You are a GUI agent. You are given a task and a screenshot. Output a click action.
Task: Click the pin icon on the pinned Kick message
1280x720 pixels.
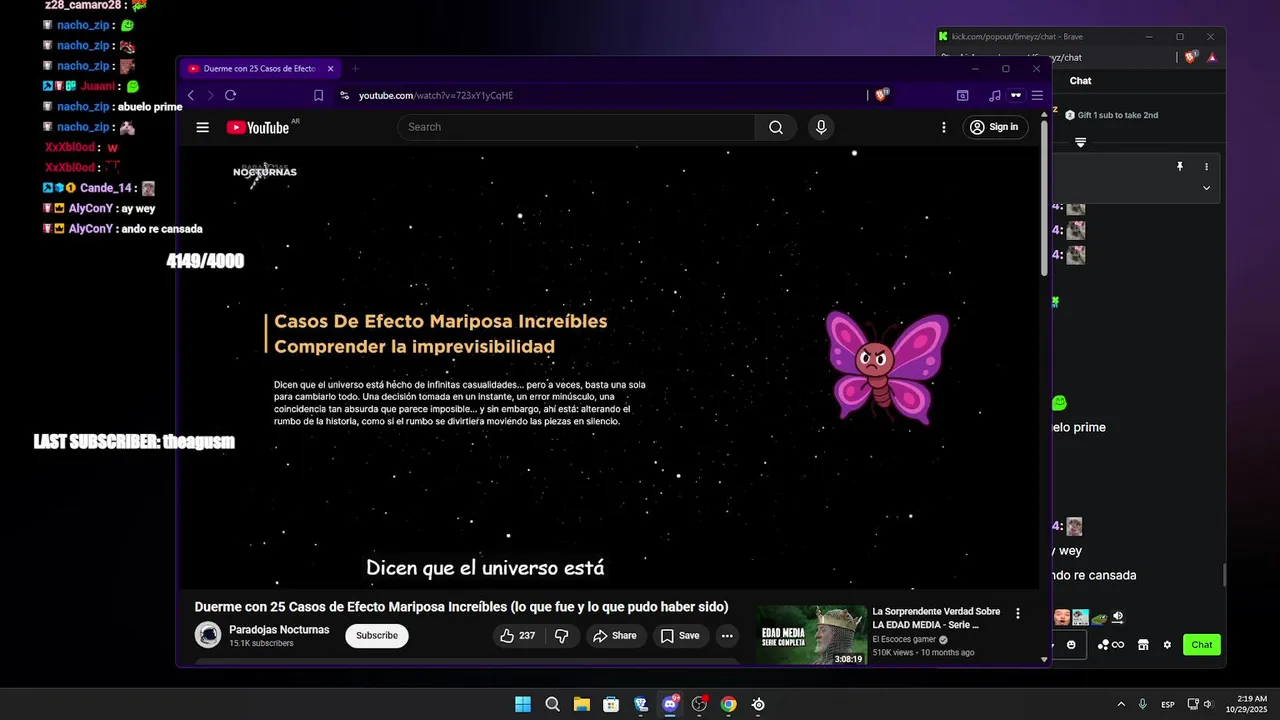pyautogui.click(x=1180, y=167)
